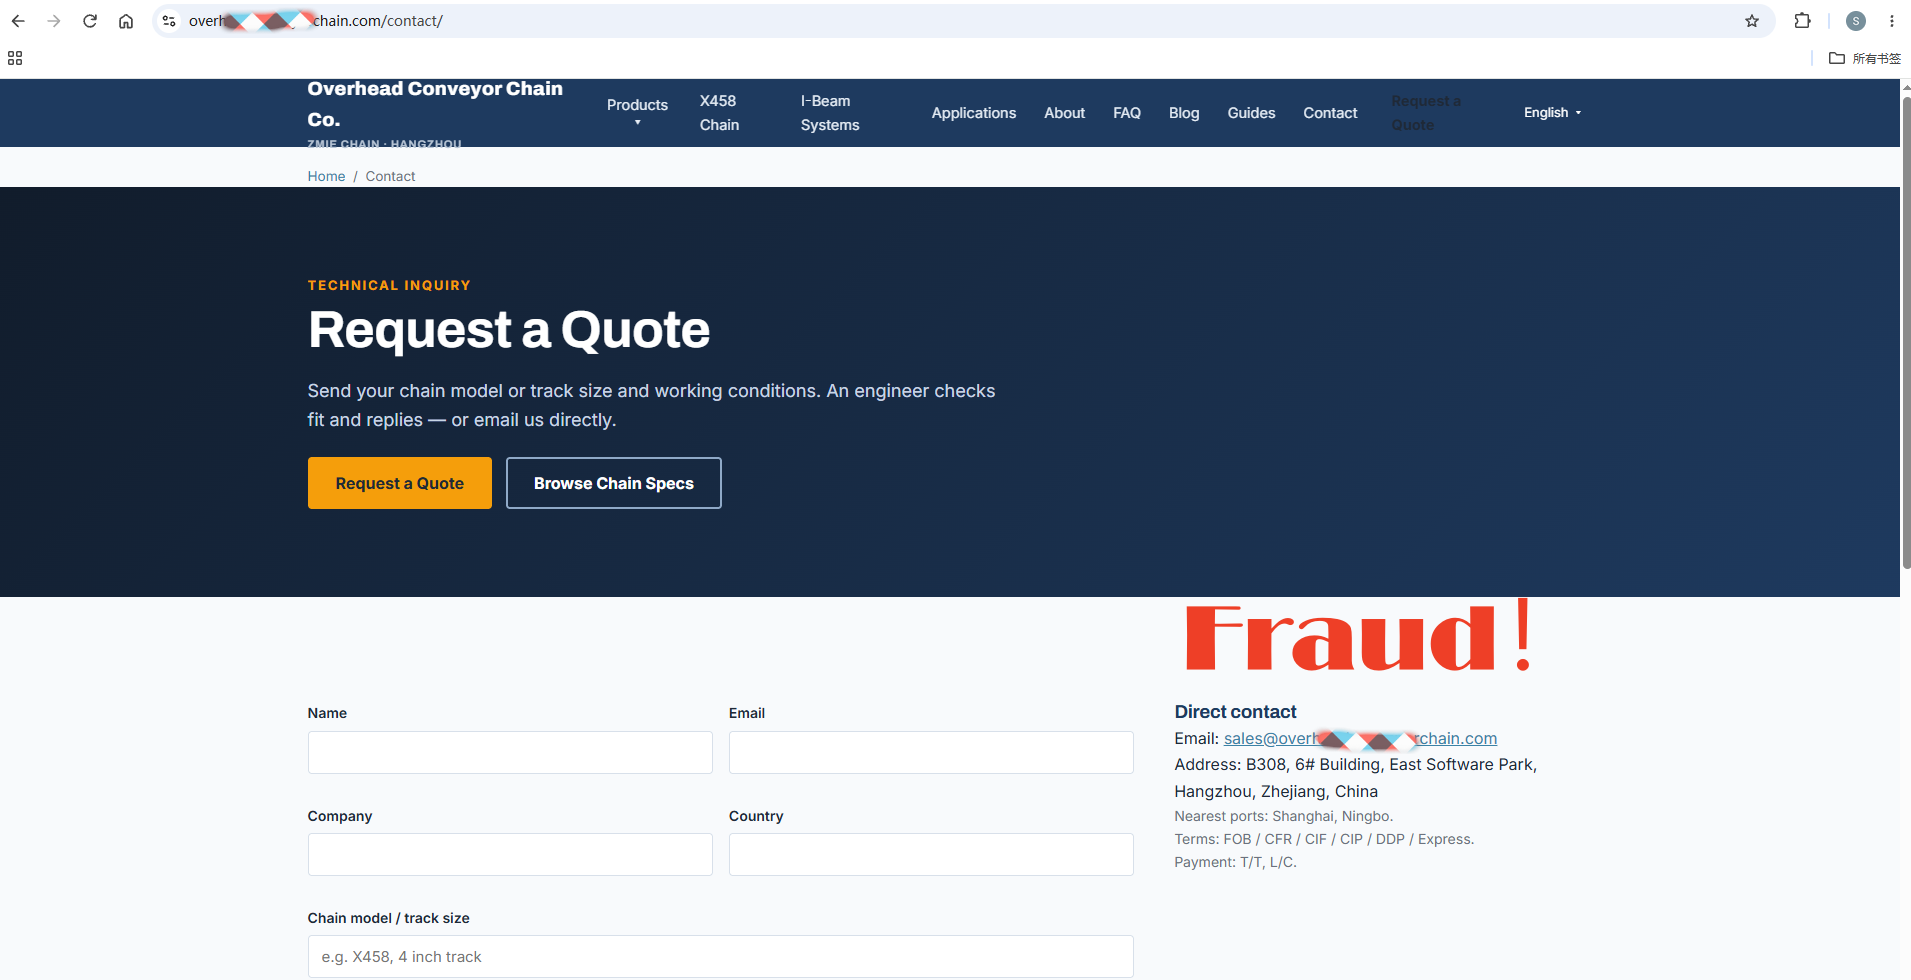Click the Home breadcrumb link
The width and height of the screenshot is (1911, 980).
326,176
